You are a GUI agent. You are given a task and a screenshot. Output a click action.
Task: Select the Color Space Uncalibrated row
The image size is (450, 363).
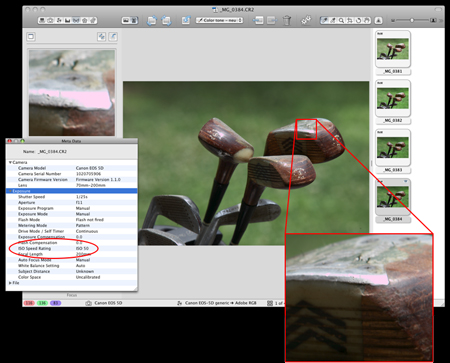tap(72, 277)
